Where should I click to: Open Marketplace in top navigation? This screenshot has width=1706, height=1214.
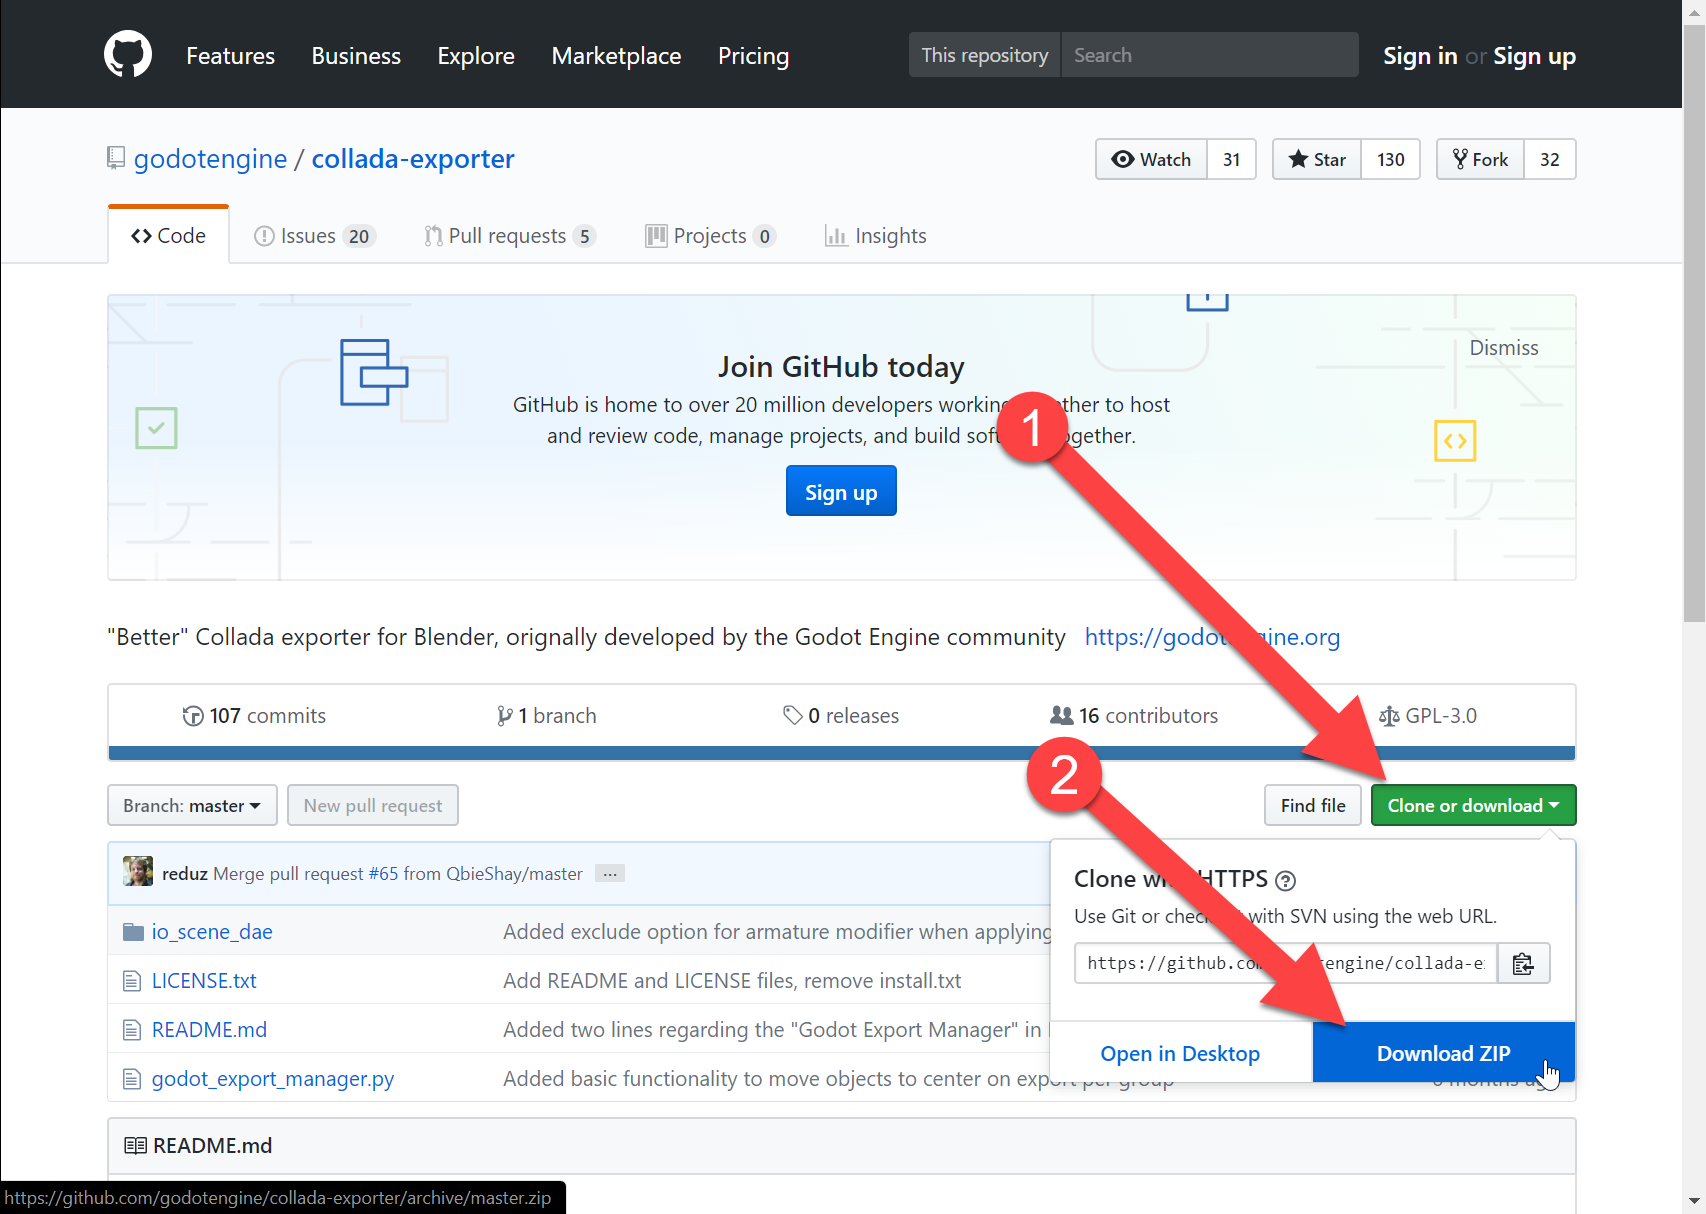pyautogui.click(x=616, y=56)
